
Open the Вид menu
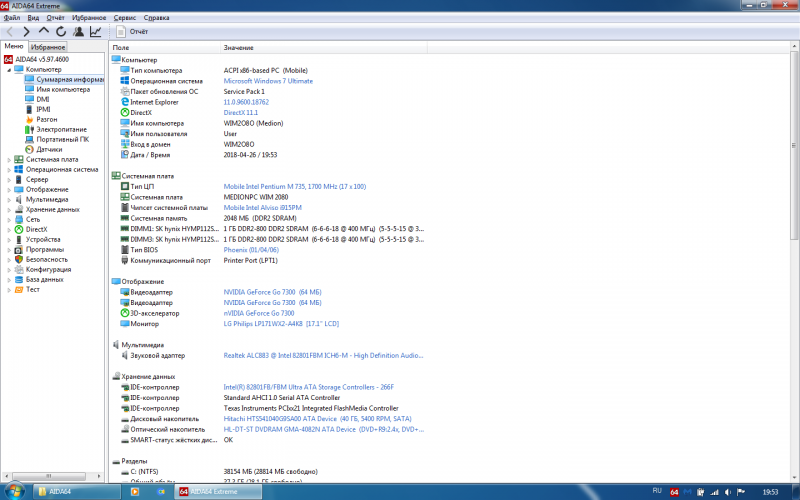click(x=33, y=17)
